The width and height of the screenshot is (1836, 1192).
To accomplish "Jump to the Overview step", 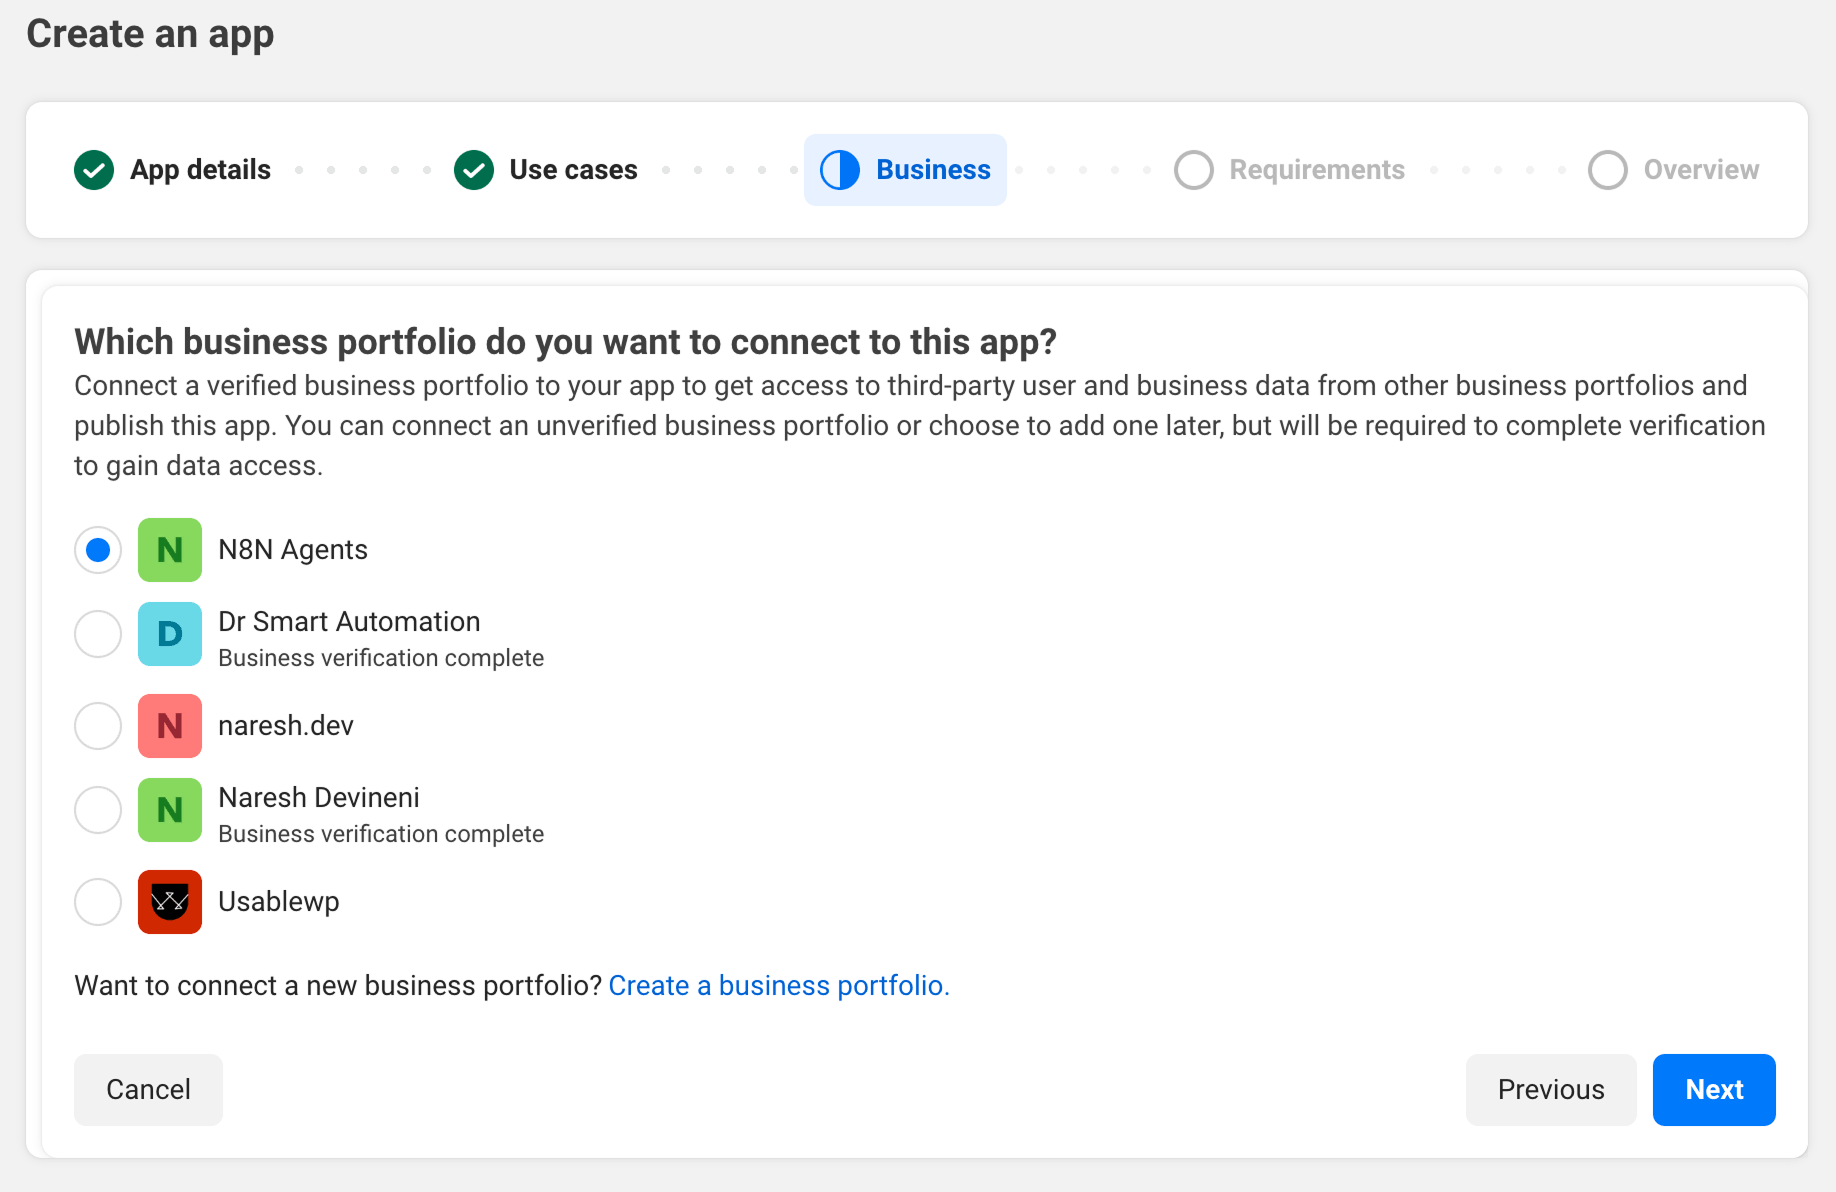I will click(1674, 170).
